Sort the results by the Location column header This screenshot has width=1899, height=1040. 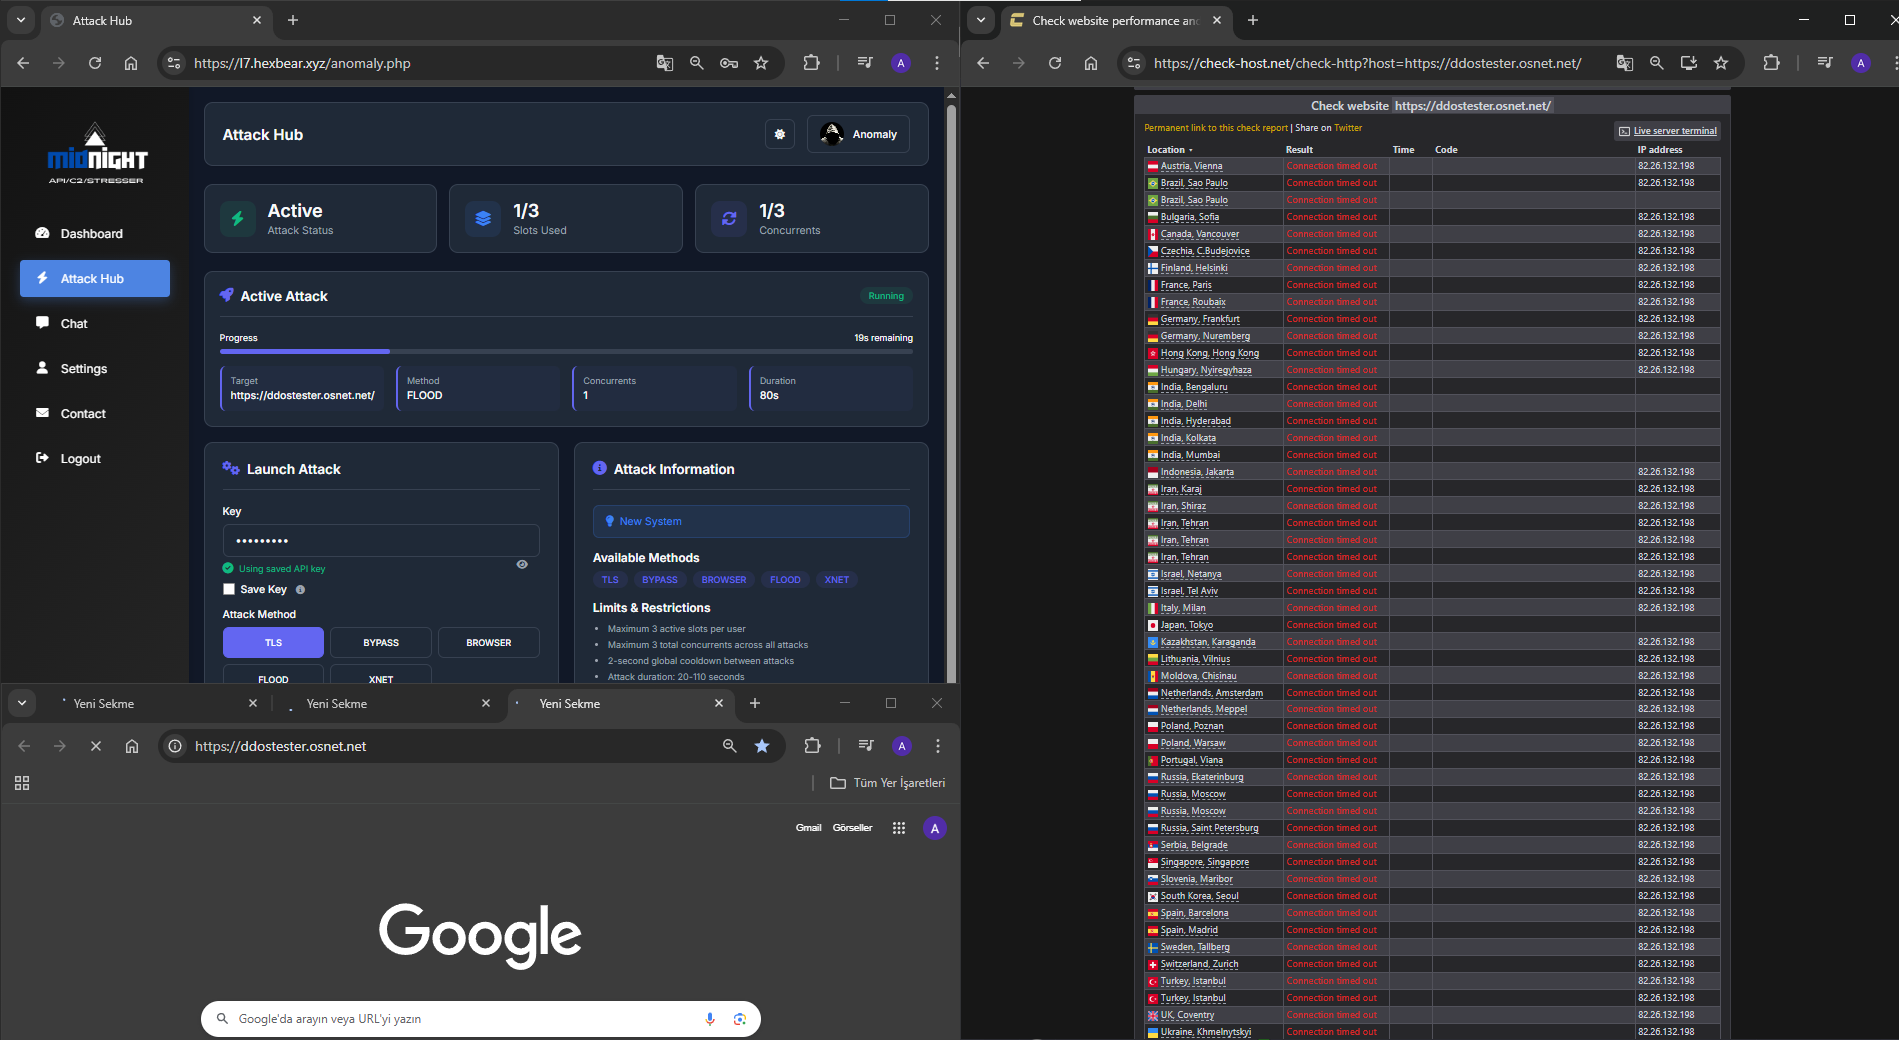(x=1170, y=150)
